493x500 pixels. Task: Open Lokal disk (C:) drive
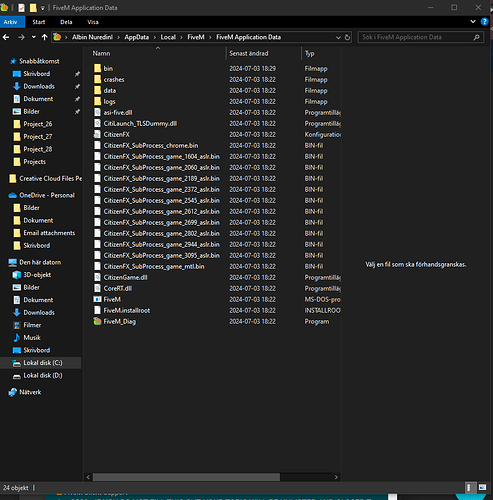[43, 363]
